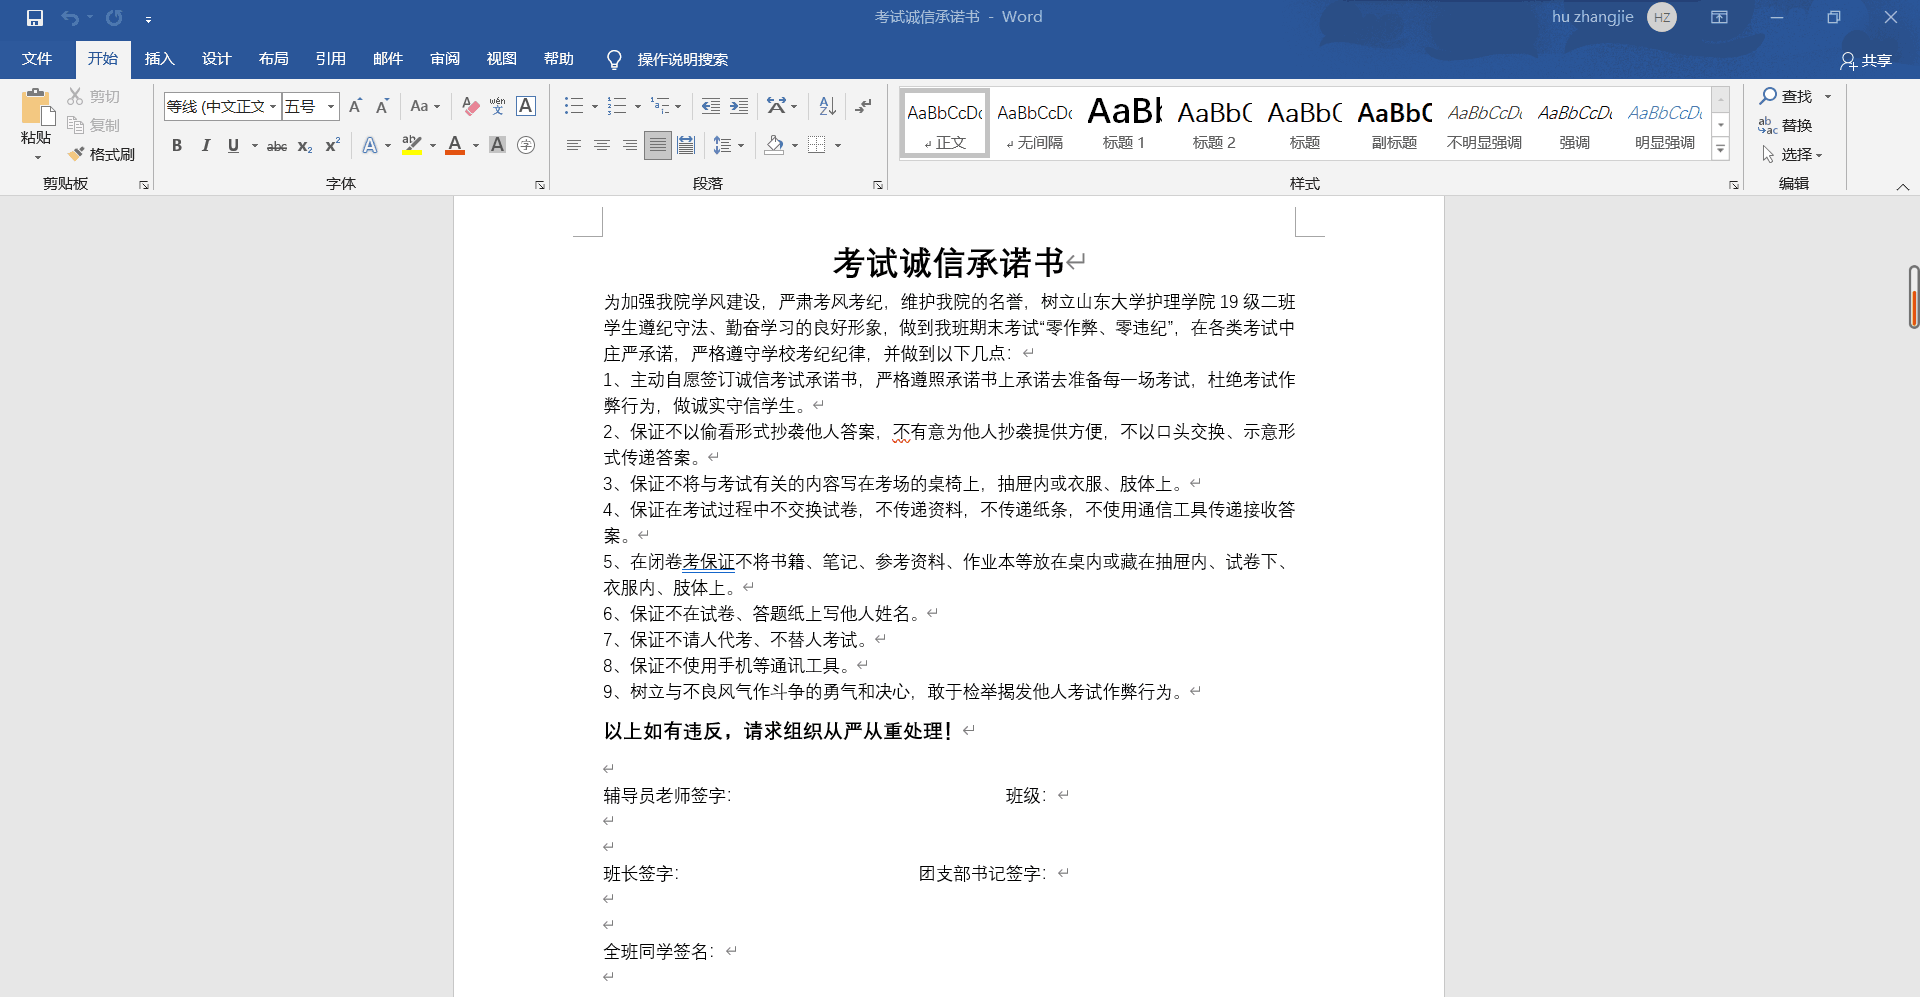Align paragraph to the left
Image resolution: width=1920 pixels, height=997 pixels.
(574, 146)
